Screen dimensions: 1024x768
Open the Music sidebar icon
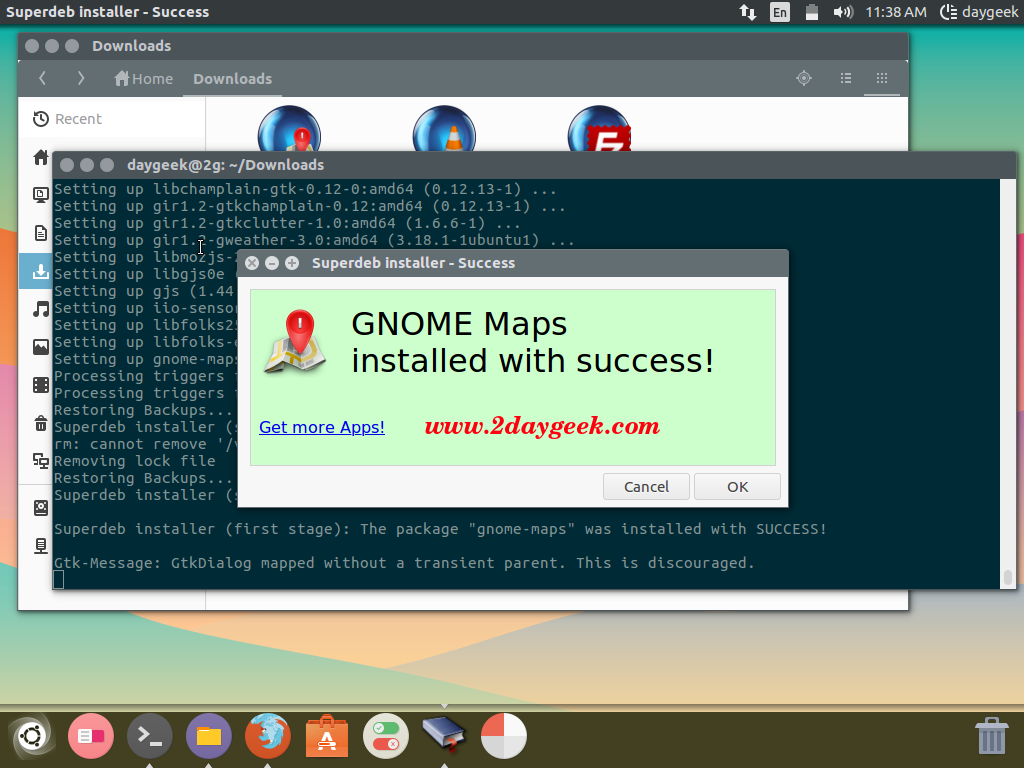point(40,309)
